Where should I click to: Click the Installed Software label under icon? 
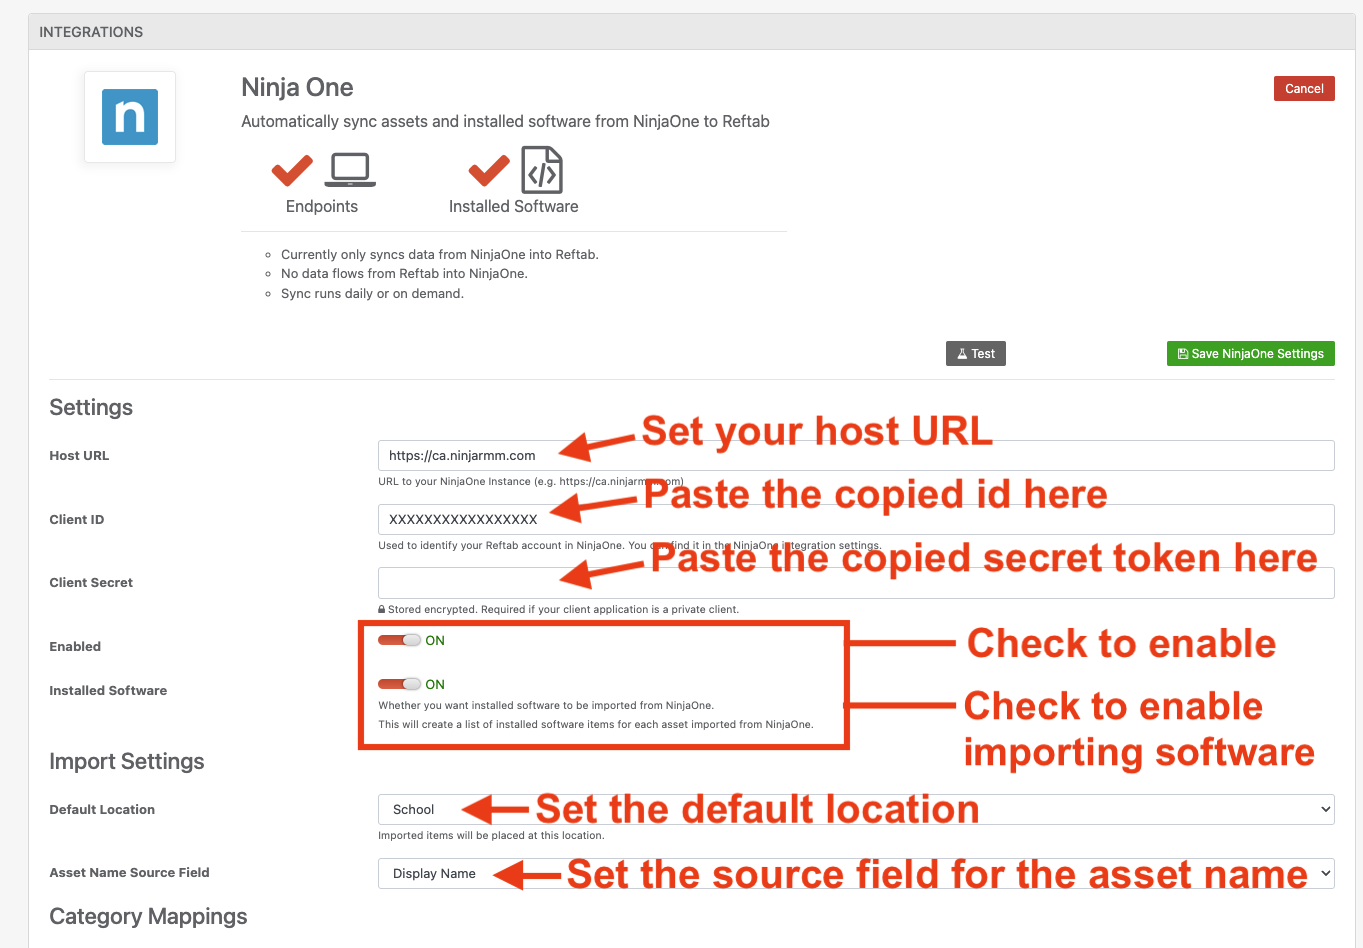pos(514,206)
